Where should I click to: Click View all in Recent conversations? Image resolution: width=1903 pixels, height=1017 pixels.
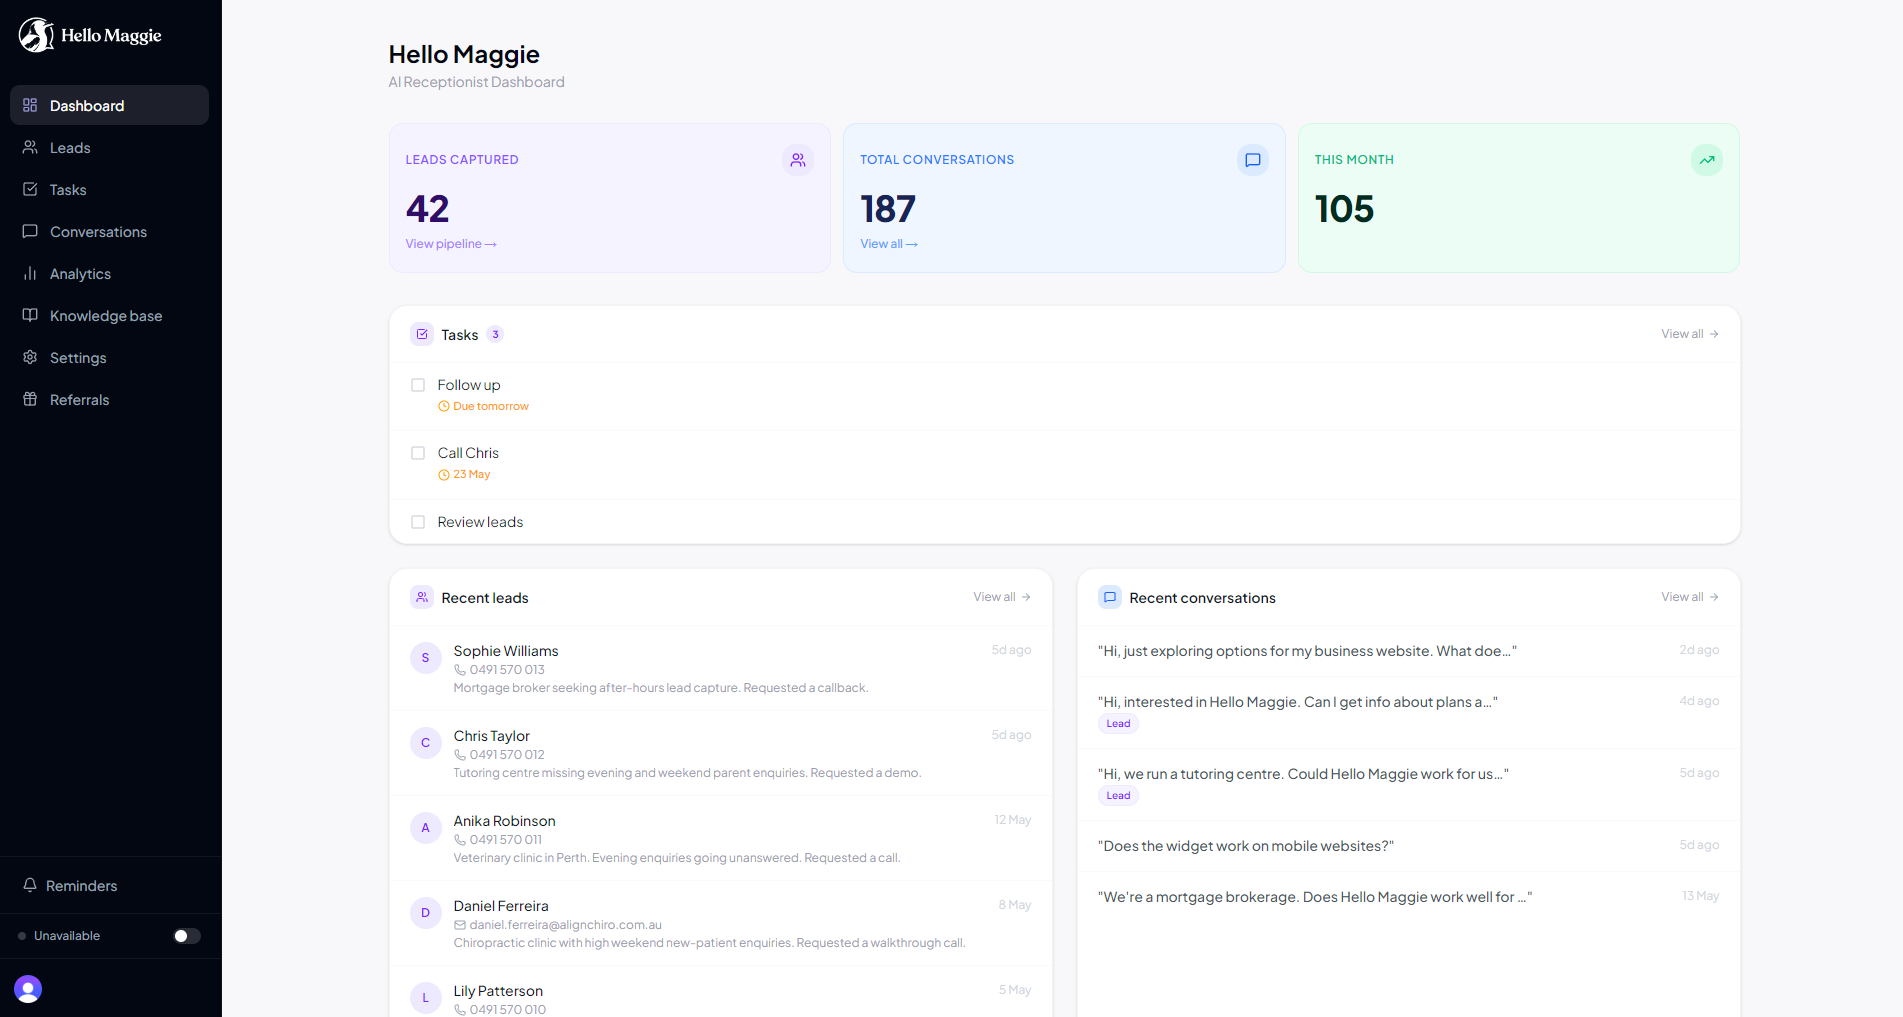pyautogui.click(x=1690, y=597)
